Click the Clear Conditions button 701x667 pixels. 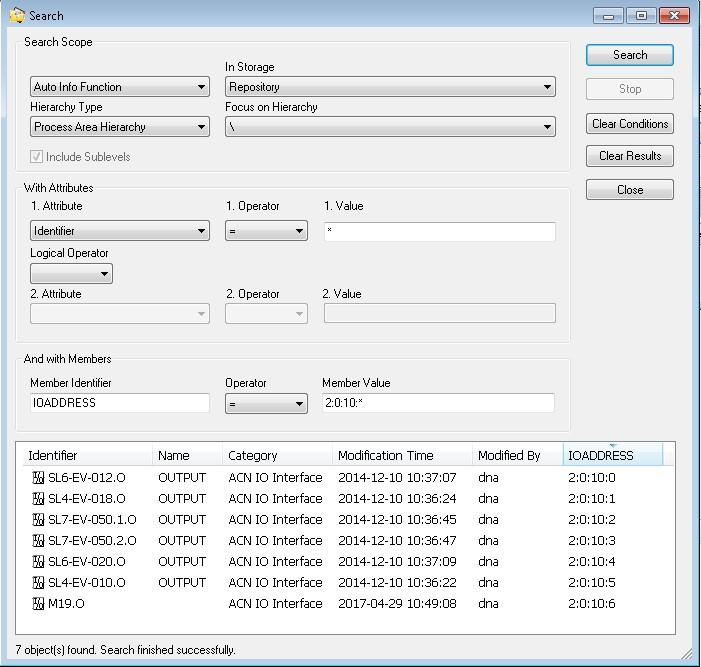click(629, 123)
